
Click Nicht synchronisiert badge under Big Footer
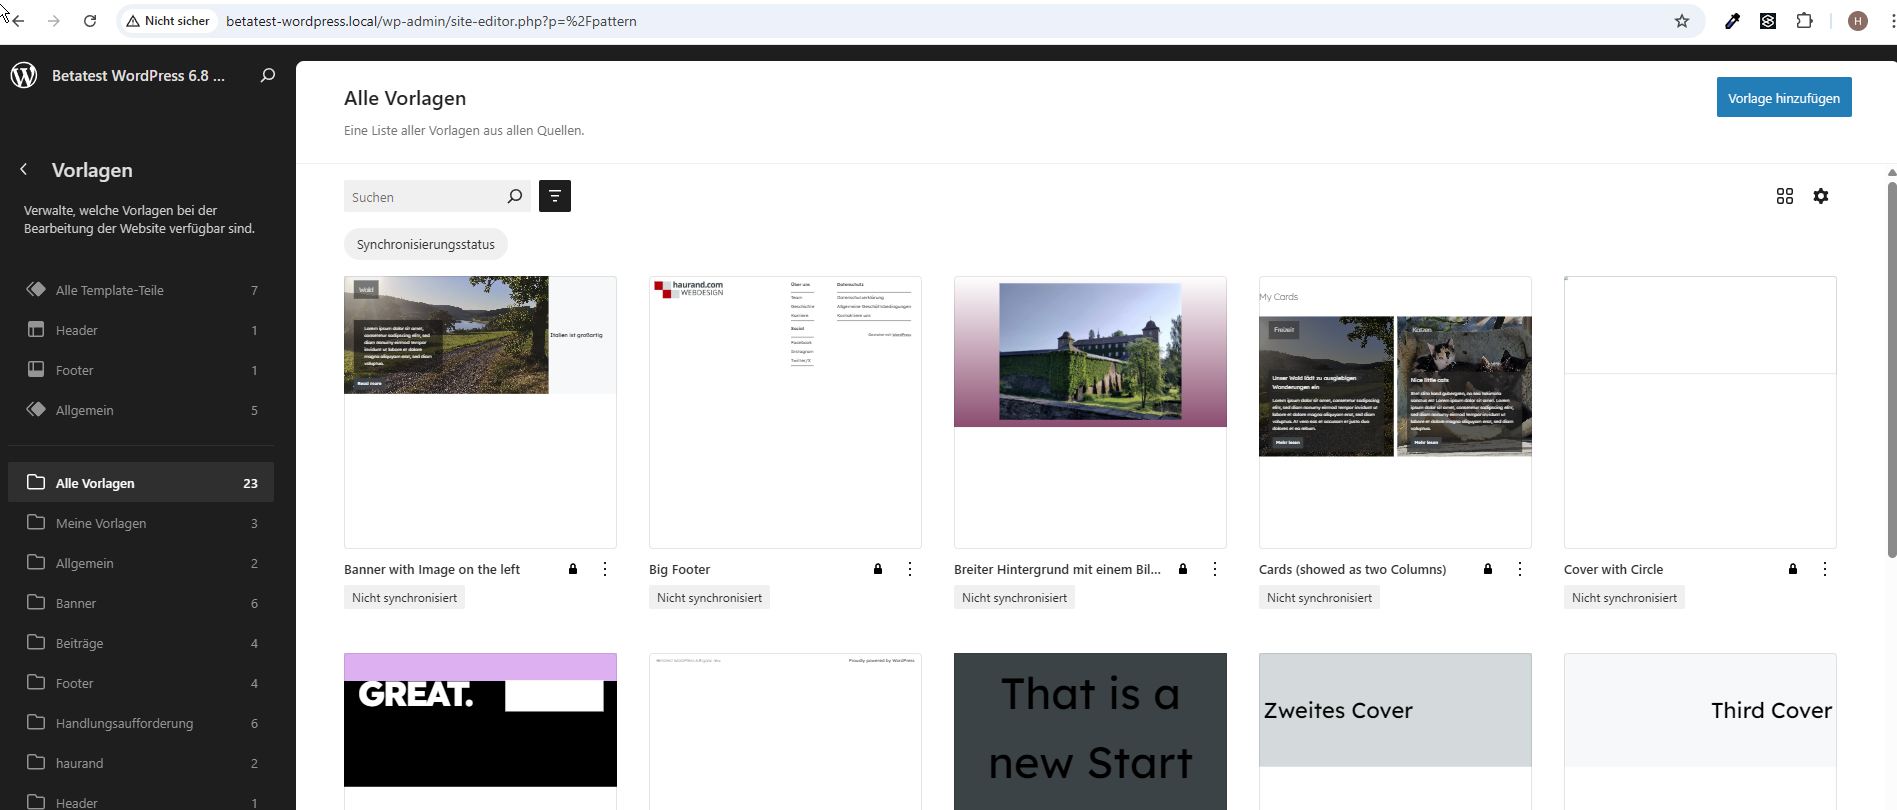point(709,598)
